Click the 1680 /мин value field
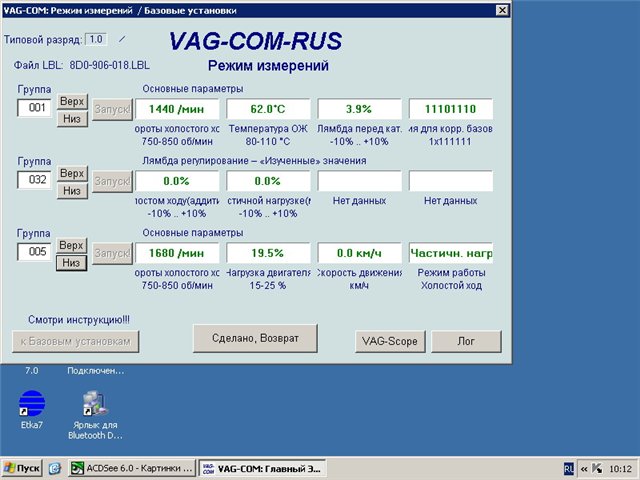This screenshot has width=640, height=480. click(x=177, y=253)
